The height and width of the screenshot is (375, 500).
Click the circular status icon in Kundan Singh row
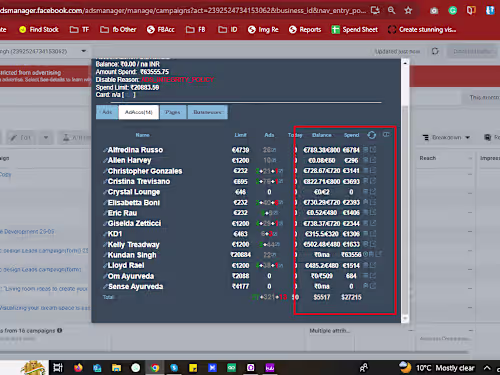coord(365,254)
